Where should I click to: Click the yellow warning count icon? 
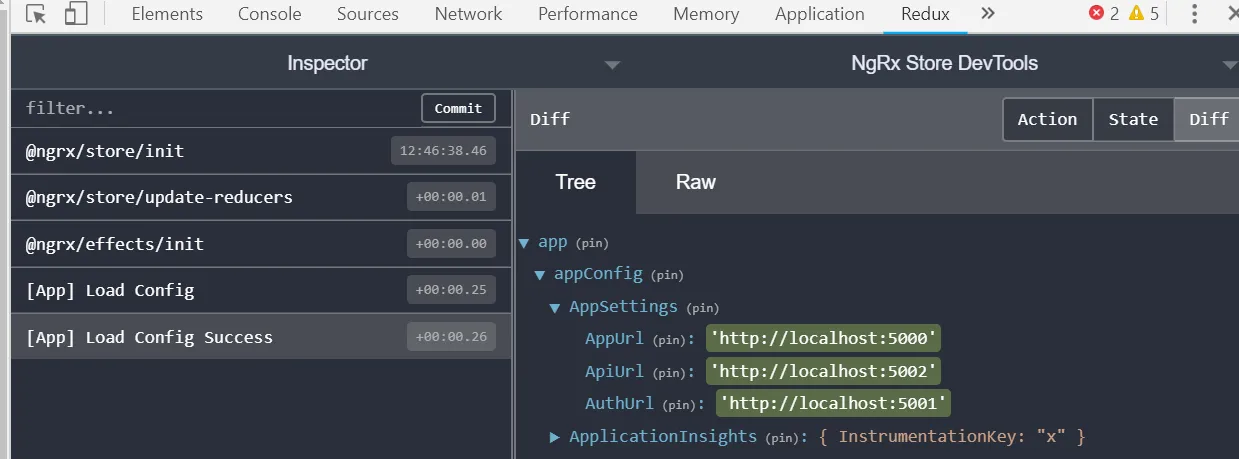coord(1136,14)
